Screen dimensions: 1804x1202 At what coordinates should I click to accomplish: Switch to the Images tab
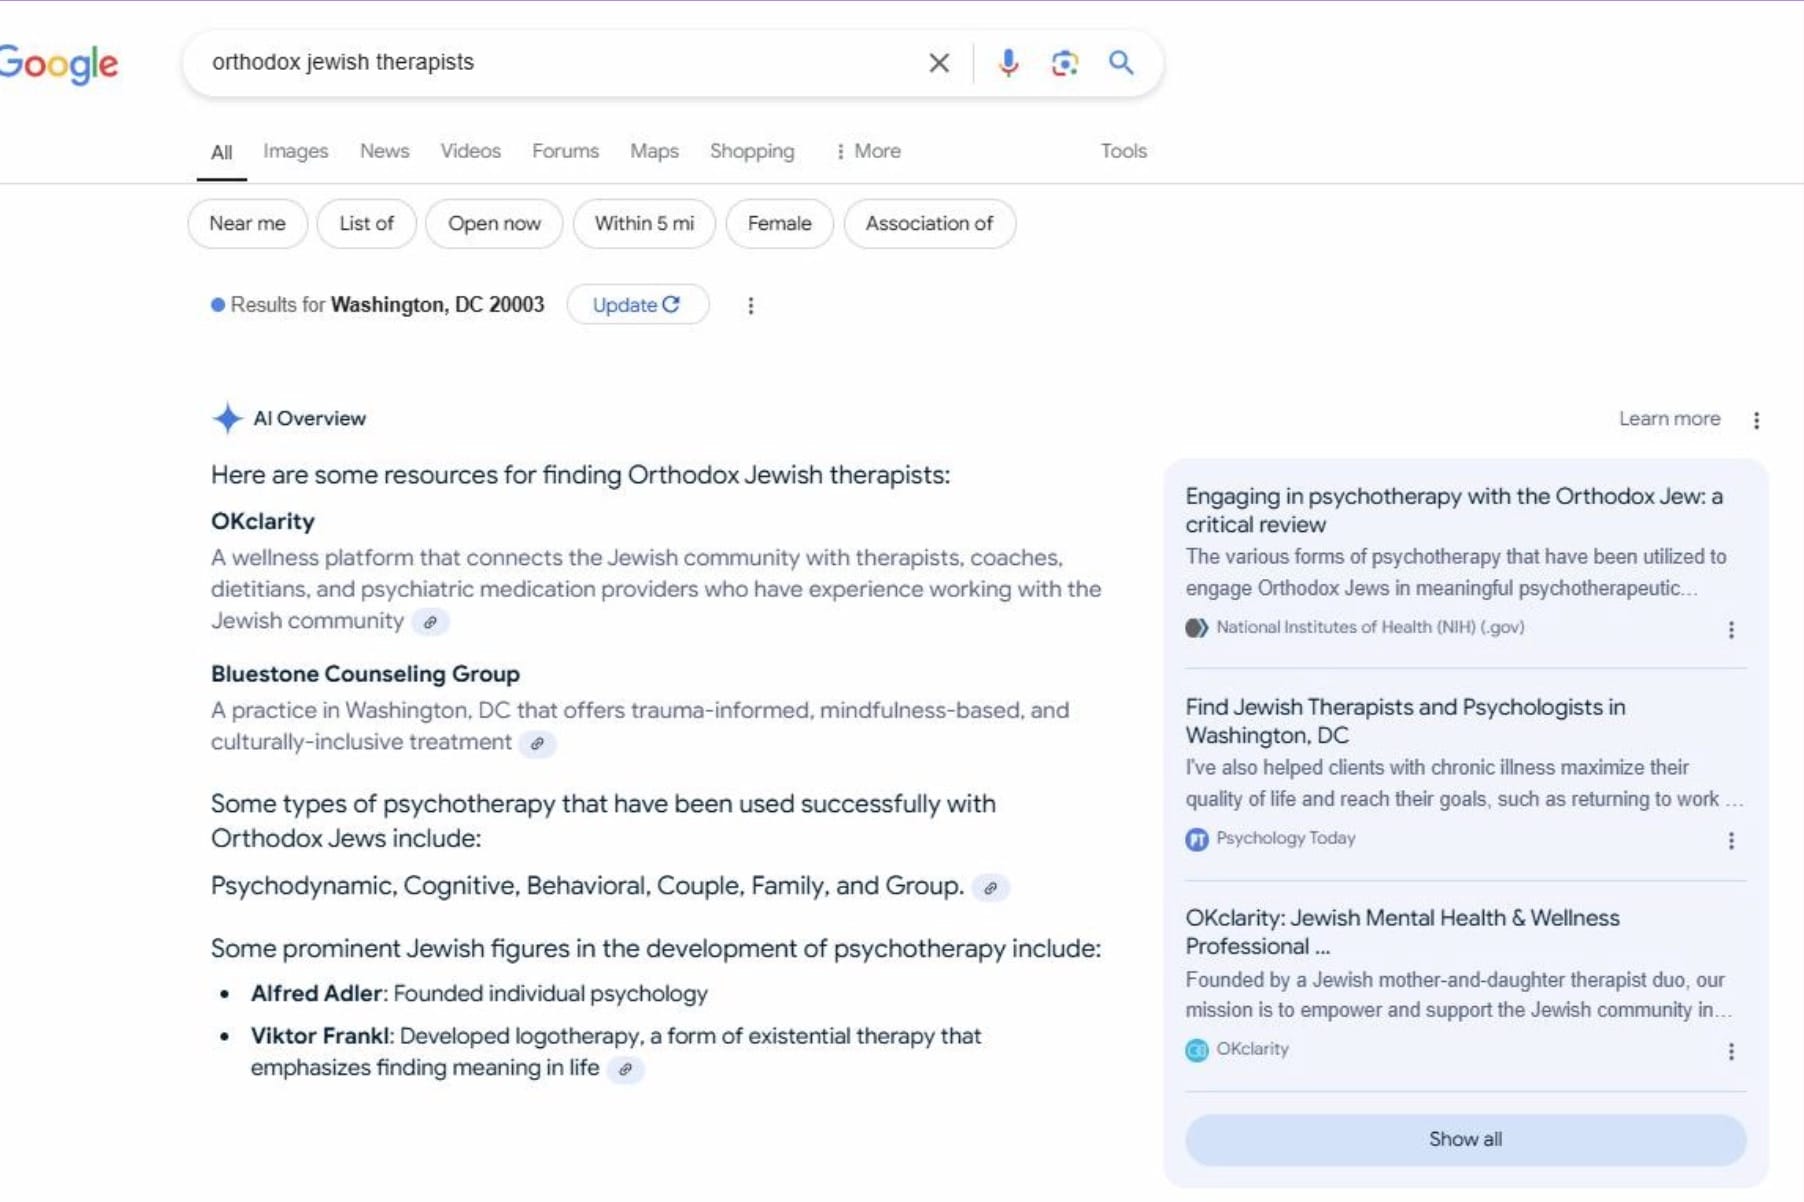295,151
